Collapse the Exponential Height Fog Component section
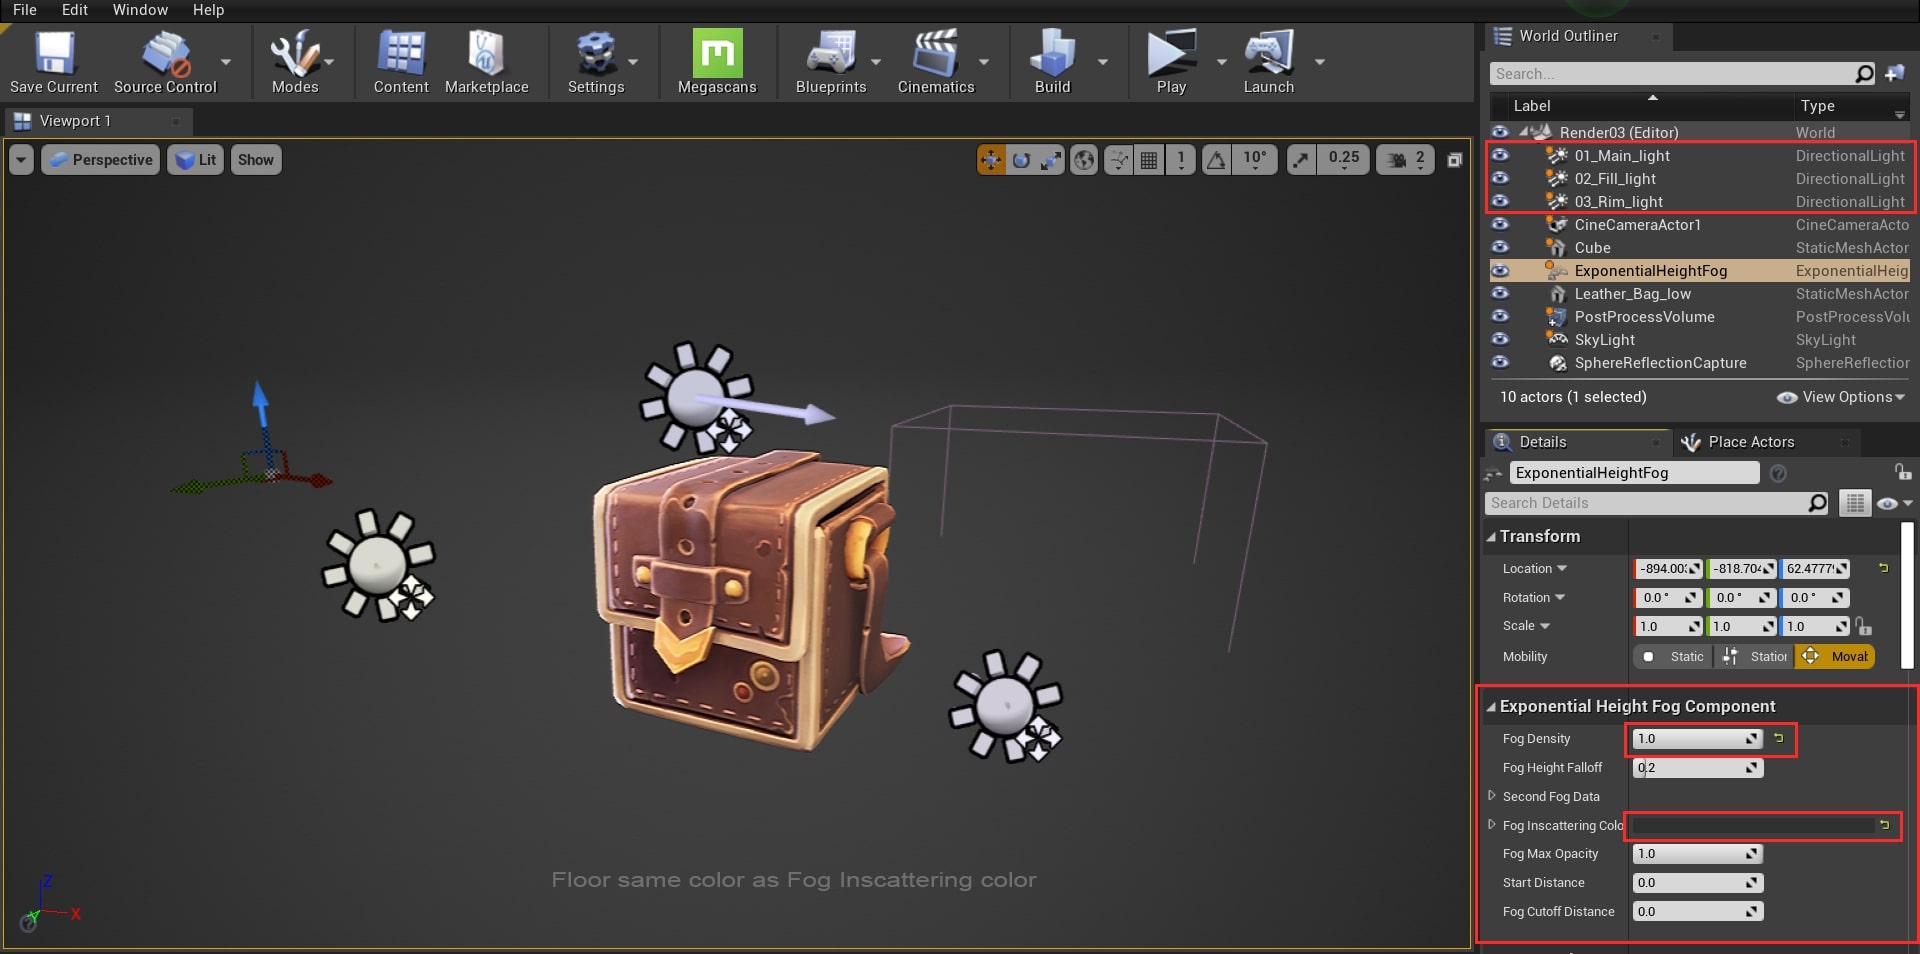The height and width of the screenshot is (954, 1920). tap(1491, 707)
